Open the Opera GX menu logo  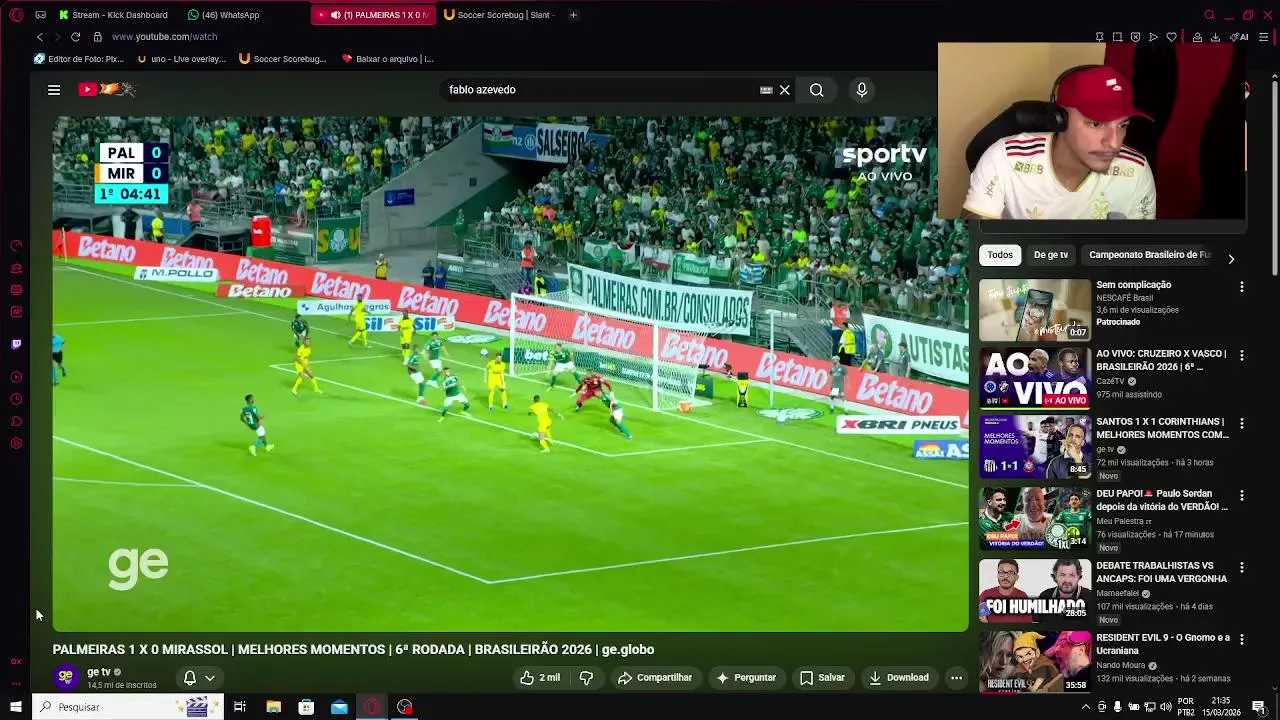point(16,15)
